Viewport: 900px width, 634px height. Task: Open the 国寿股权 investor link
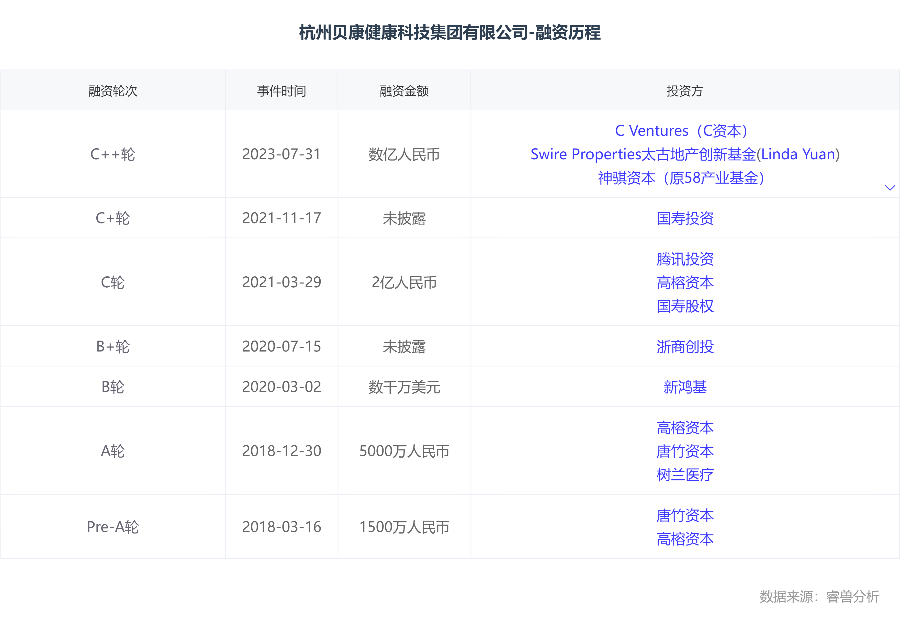click(685, 306)
